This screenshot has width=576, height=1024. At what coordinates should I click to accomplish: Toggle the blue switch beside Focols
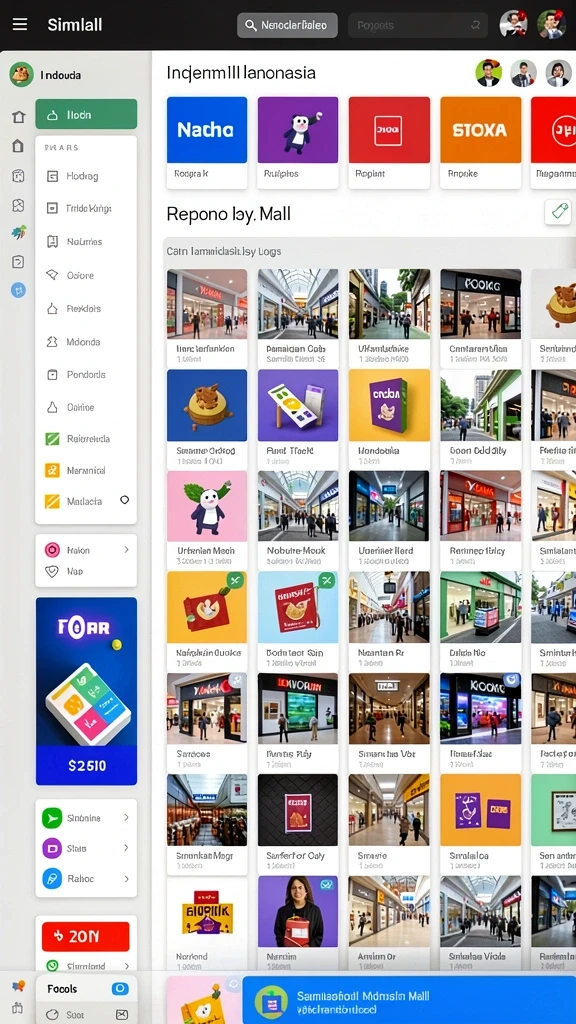120,989
